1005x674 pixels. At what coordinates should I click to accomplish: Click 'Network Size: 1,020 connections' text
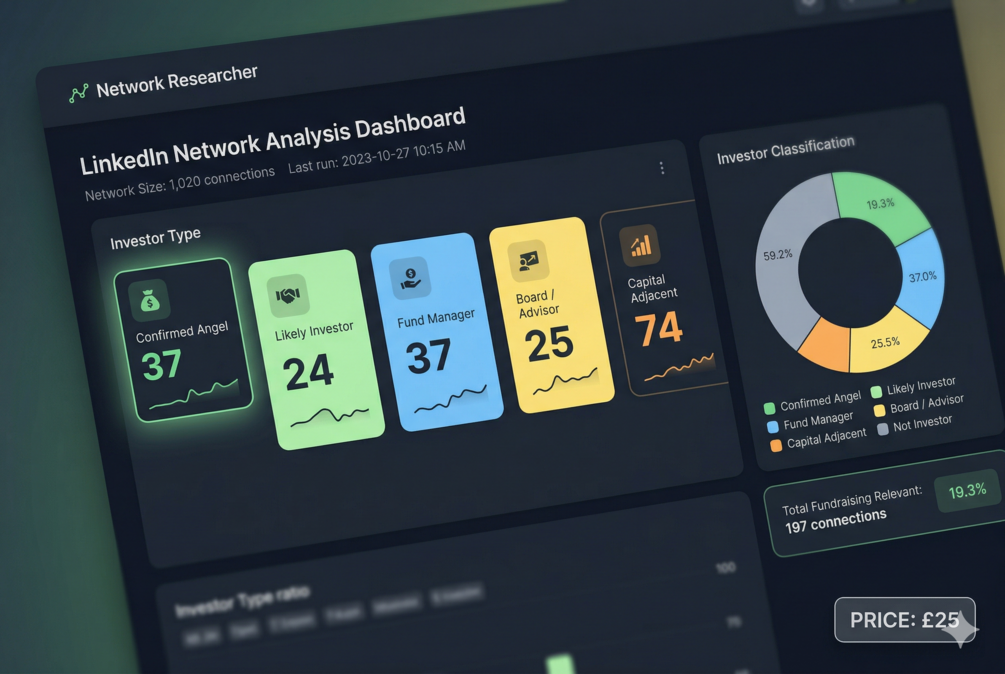click(179, 184)
